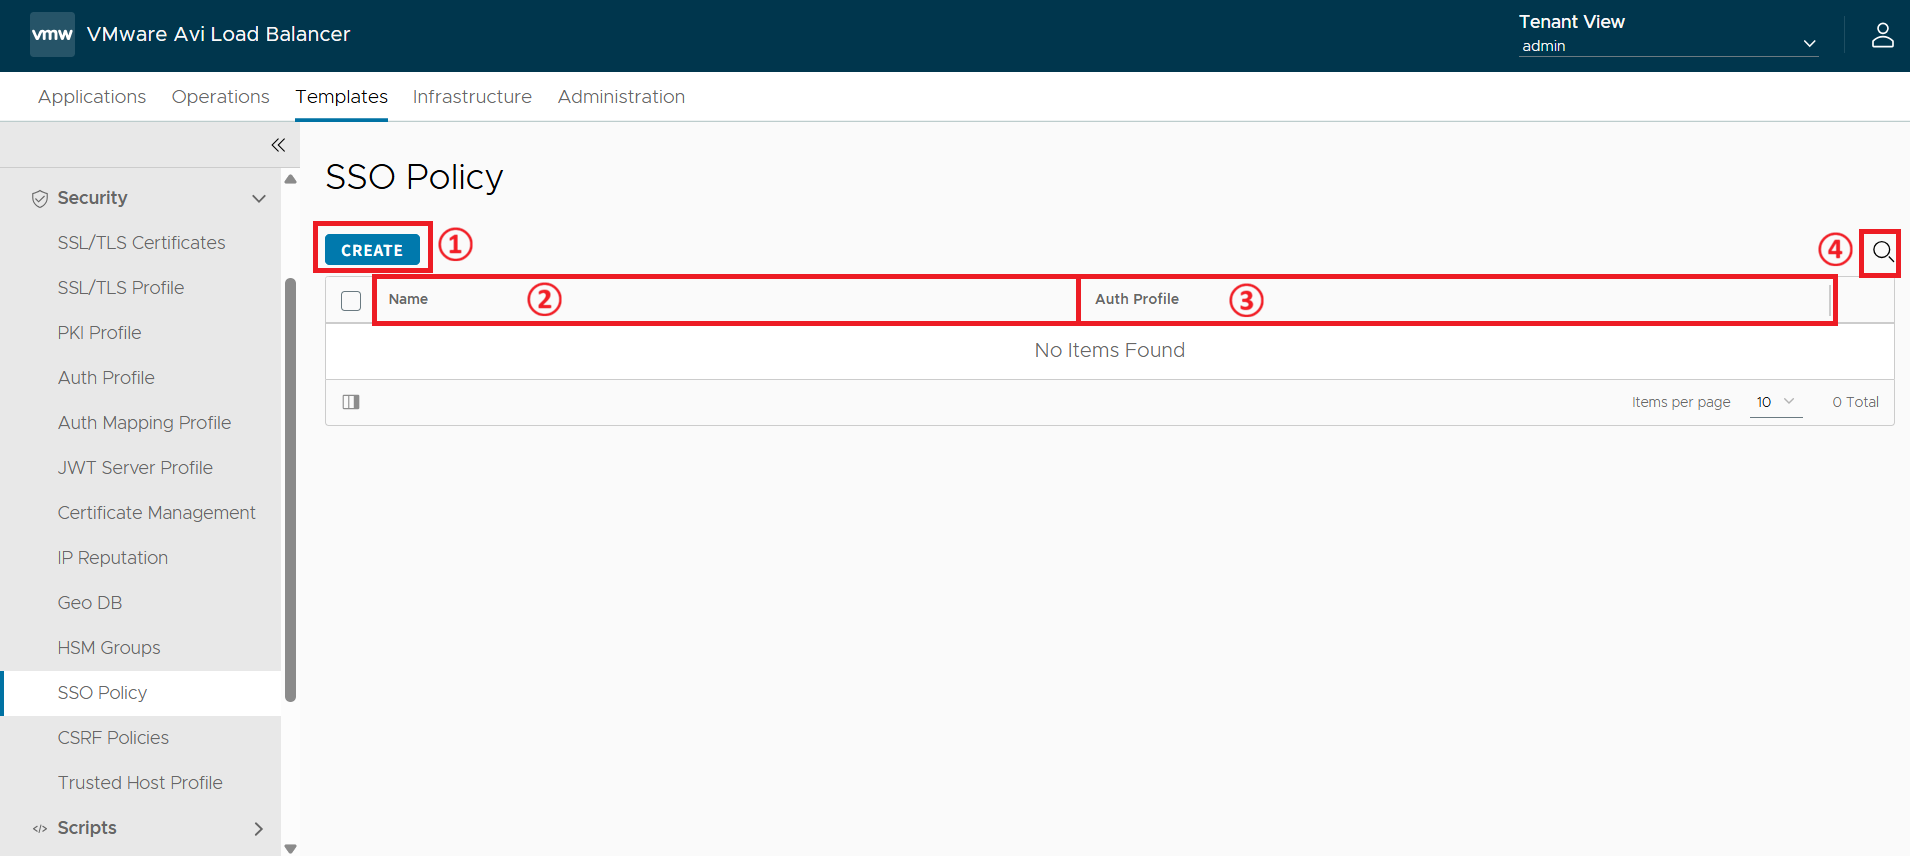1910x856 pixels.
Task: Switch to the Applications tab
Action: click(92, 97)
